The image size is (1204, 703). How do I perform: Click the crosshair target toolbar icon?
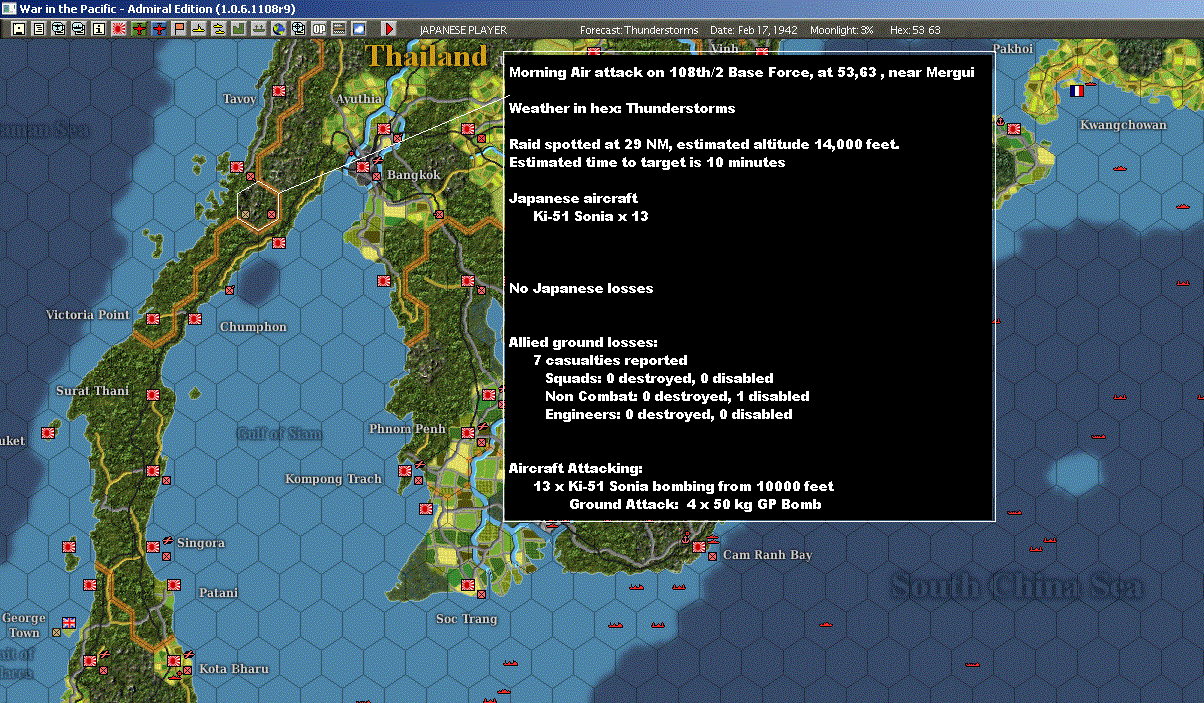[x=299, y=29]
